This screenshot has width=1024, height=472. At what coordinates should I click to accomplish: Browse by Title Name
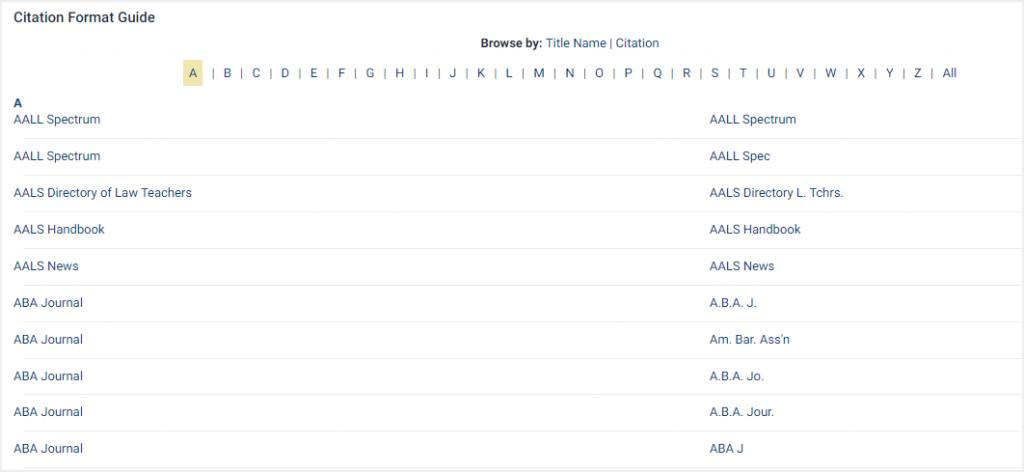575,43
